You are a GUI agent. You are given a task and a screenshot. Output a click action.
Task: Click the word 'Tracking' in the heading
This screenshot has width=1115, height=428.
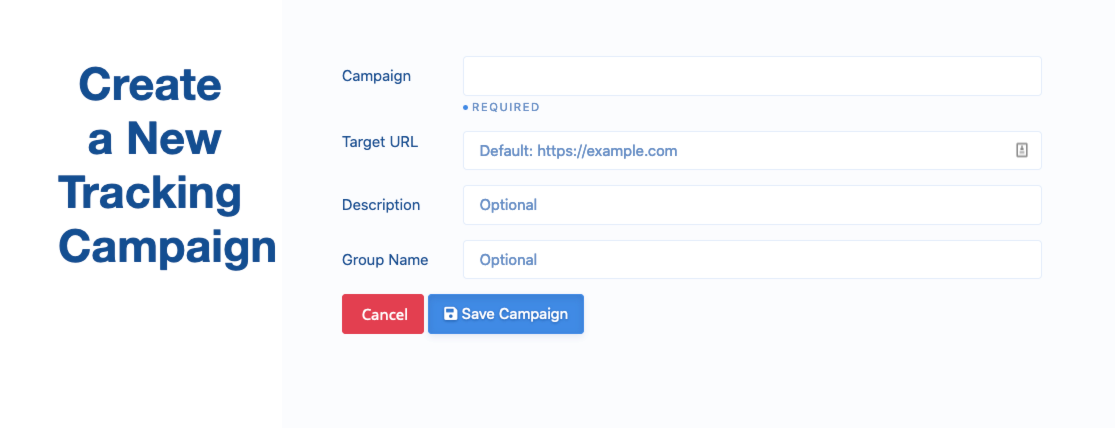click(150, 193)
